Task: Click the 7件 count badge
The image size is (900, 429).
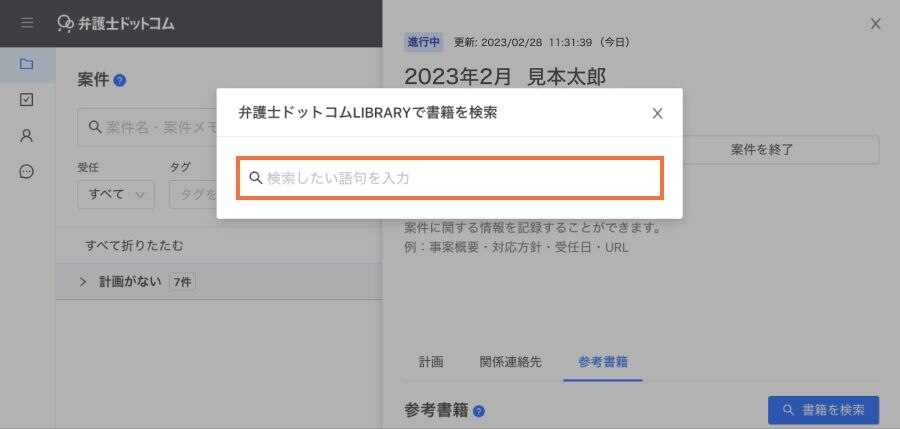Action: coord(182,282)
